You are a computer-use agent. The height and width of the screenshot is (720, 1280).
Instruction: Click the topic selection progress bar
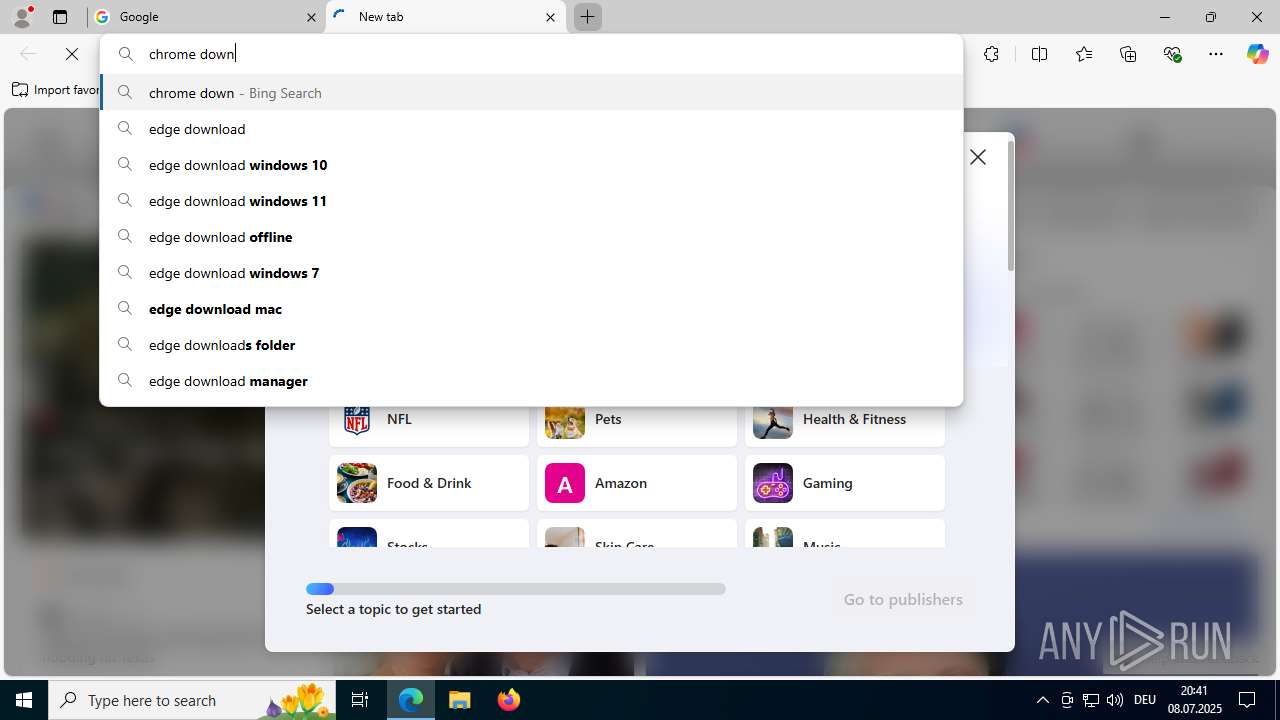coord(516,589)
